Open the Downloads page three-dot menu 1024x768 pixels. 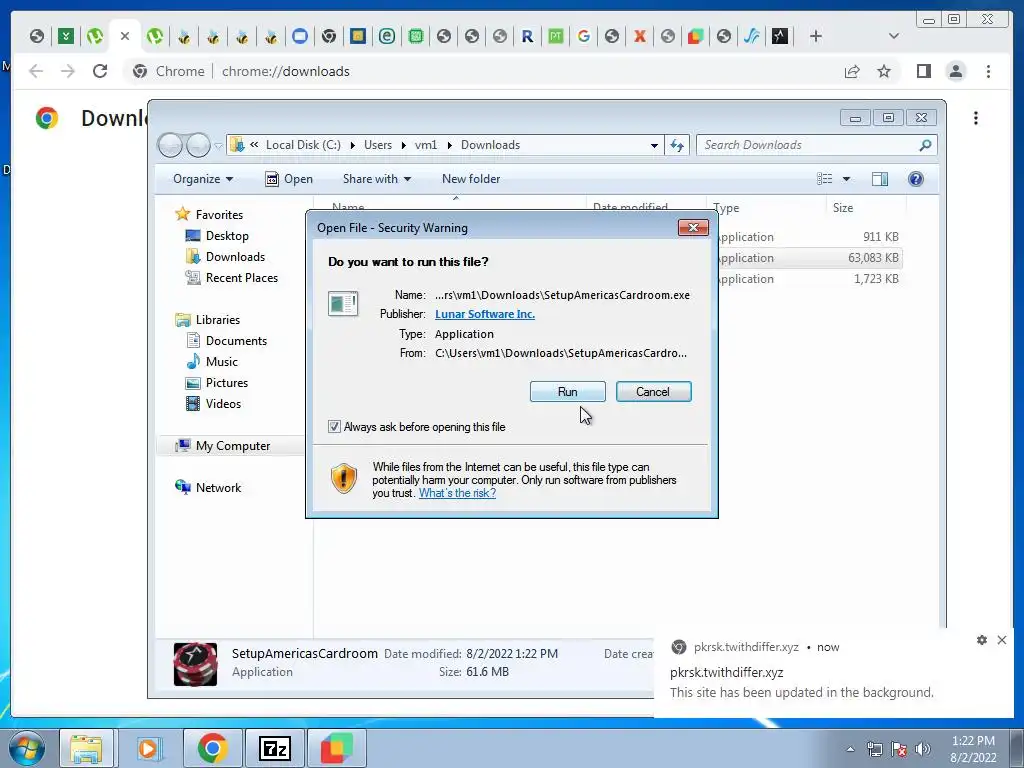976,118
